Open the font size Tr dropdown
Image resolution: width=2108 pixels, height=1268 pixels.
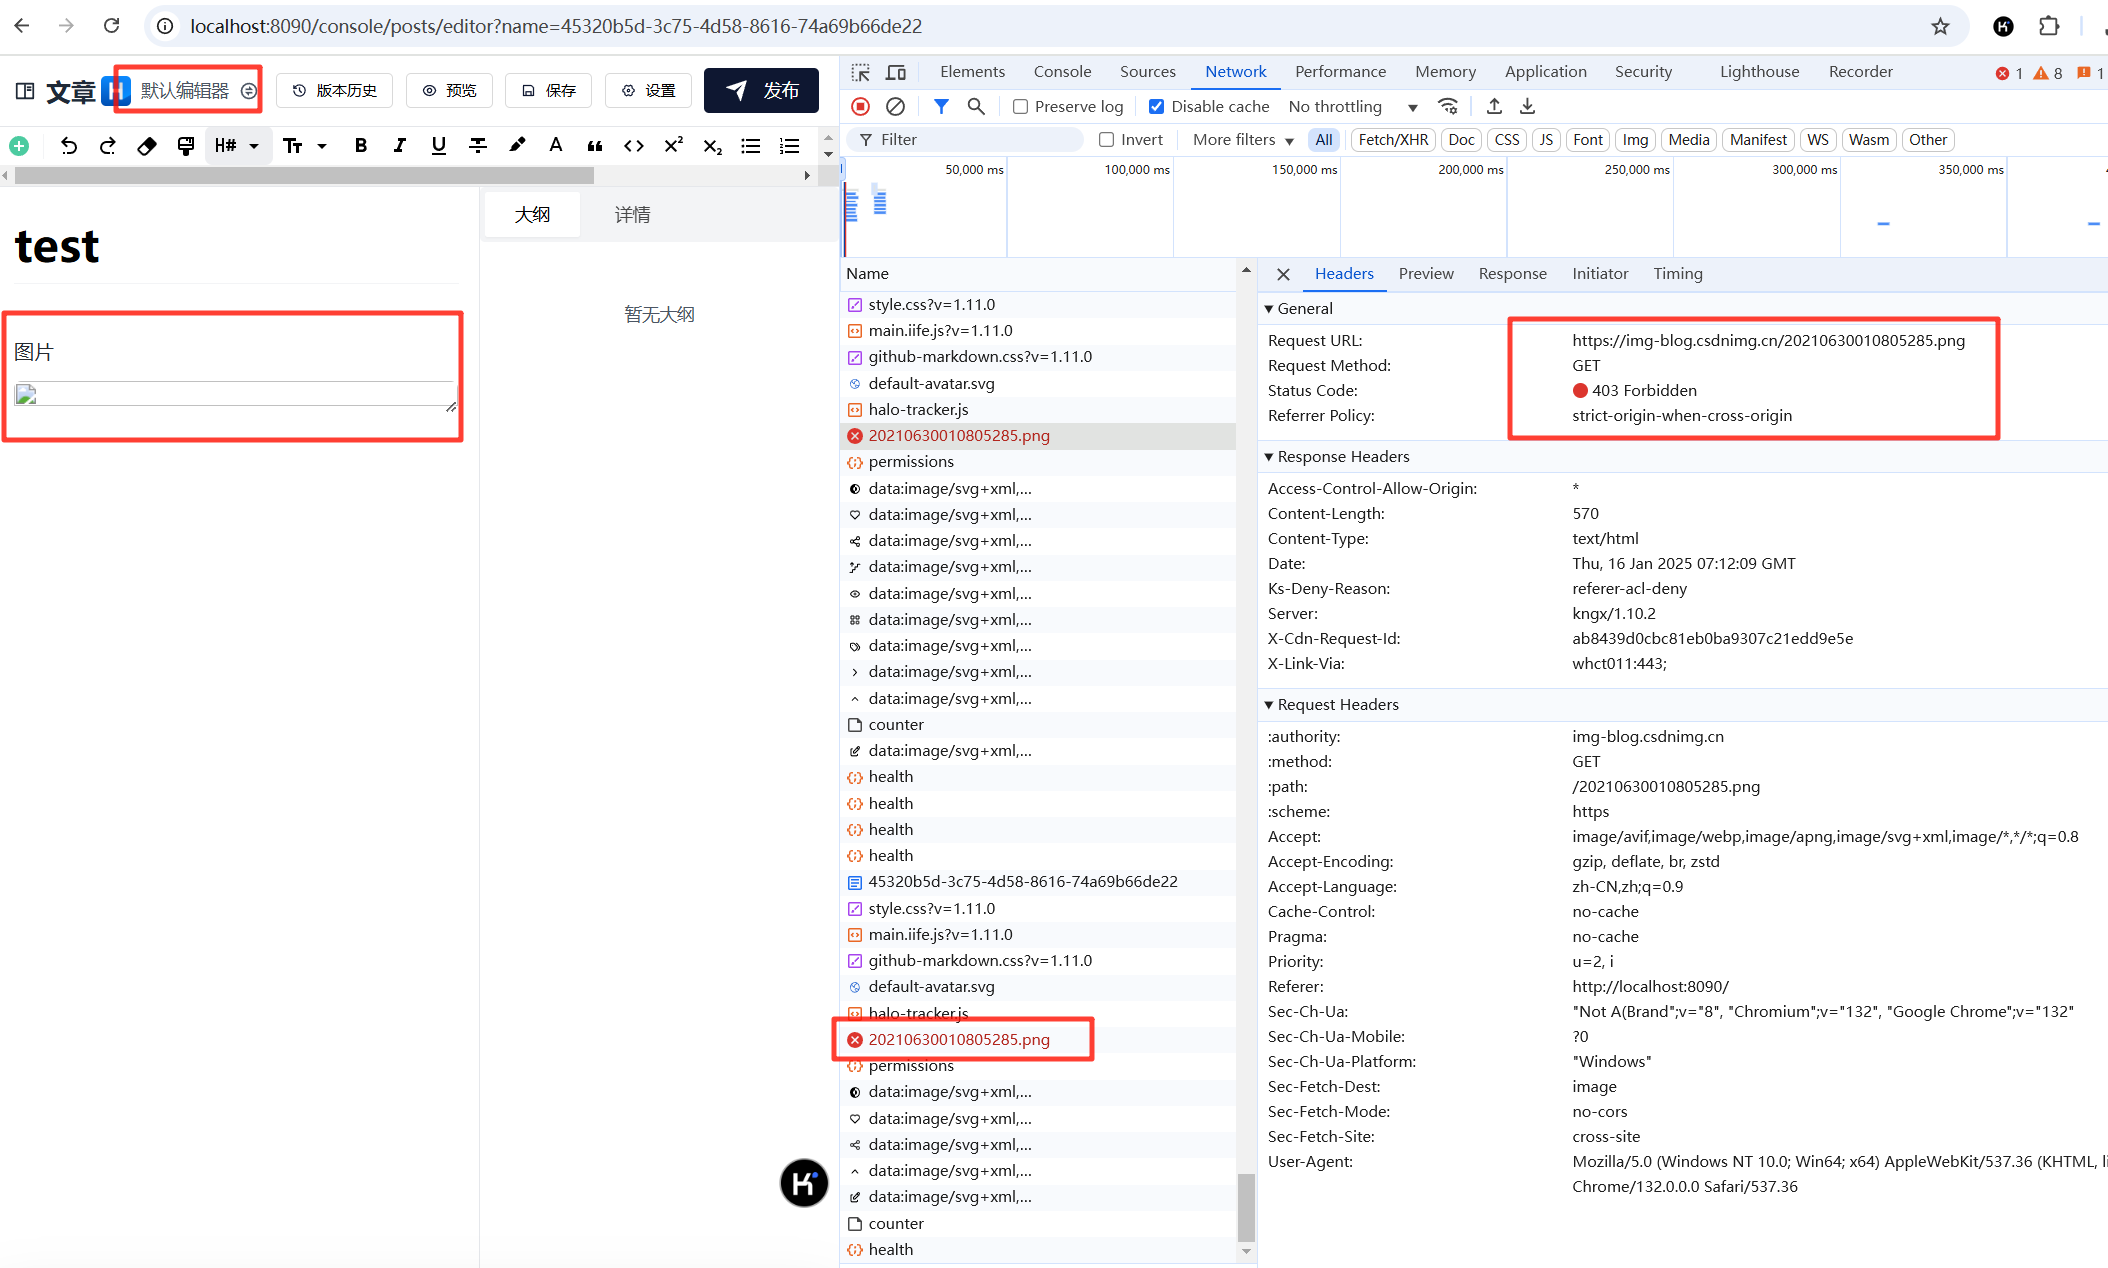304,146
